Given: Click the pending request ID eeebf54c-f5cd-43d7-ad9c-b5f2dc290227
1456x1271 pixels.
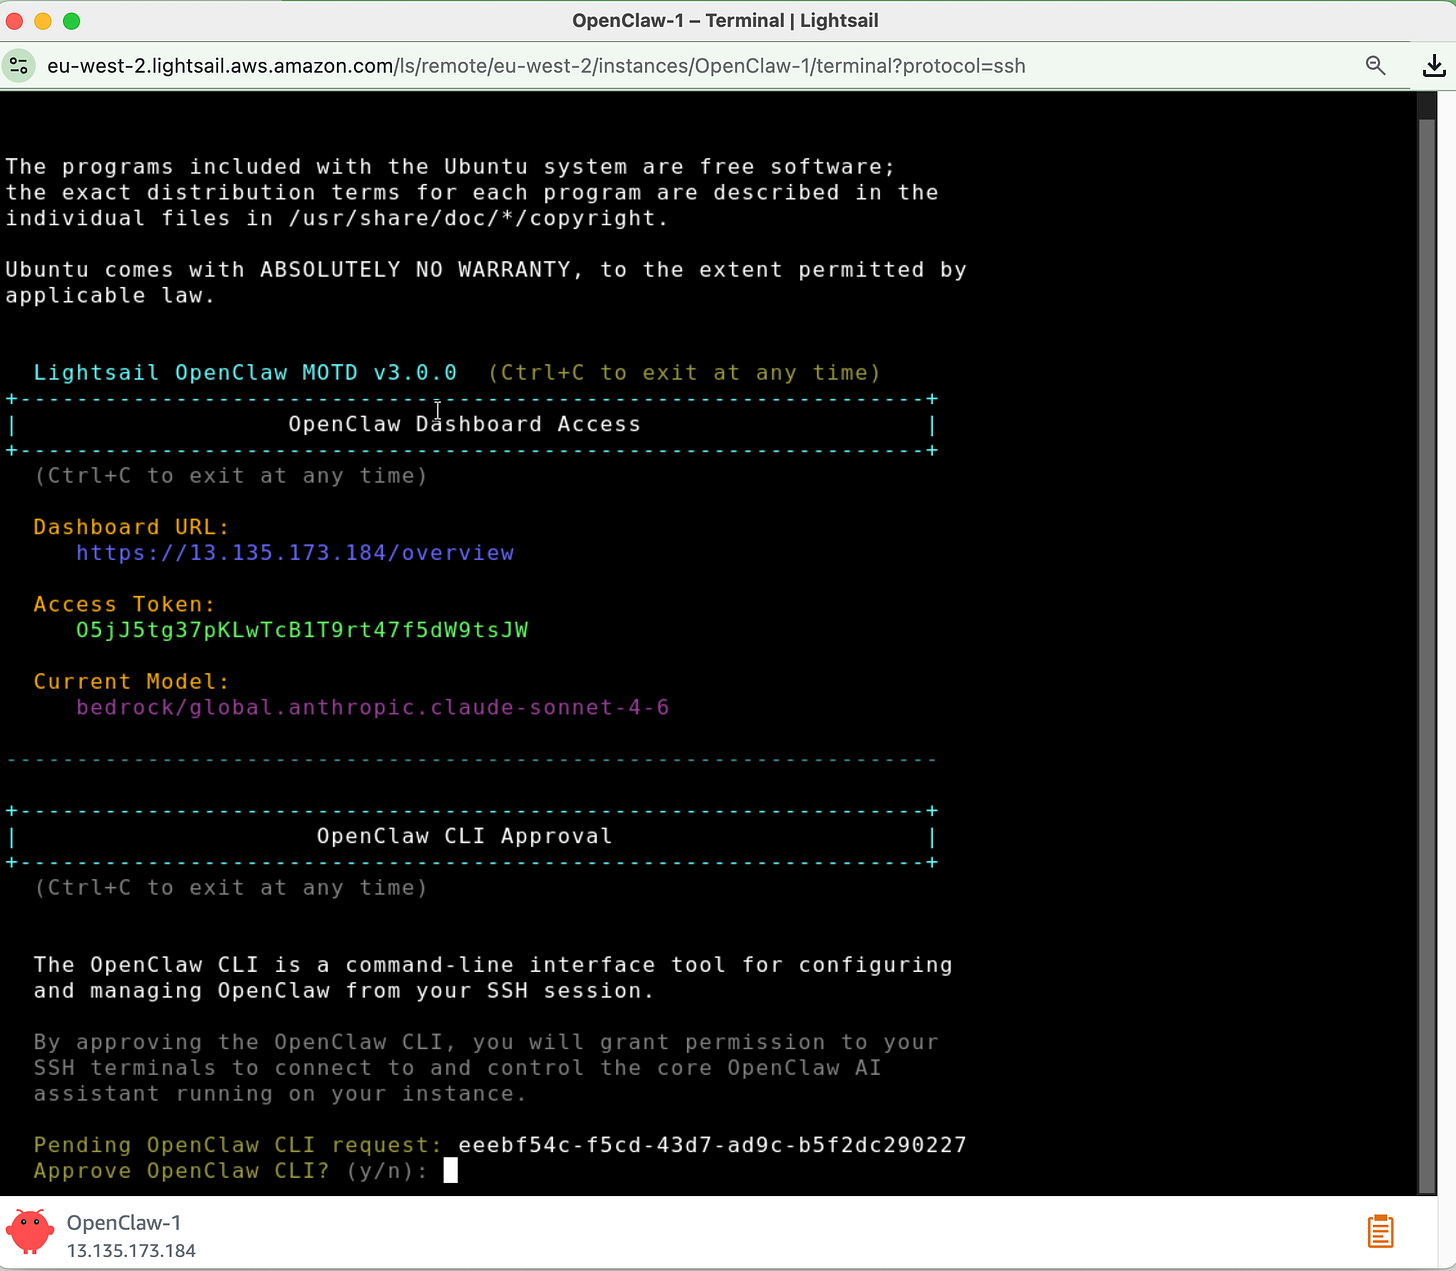Looking at the screenshot, I should click(712, 1145).
